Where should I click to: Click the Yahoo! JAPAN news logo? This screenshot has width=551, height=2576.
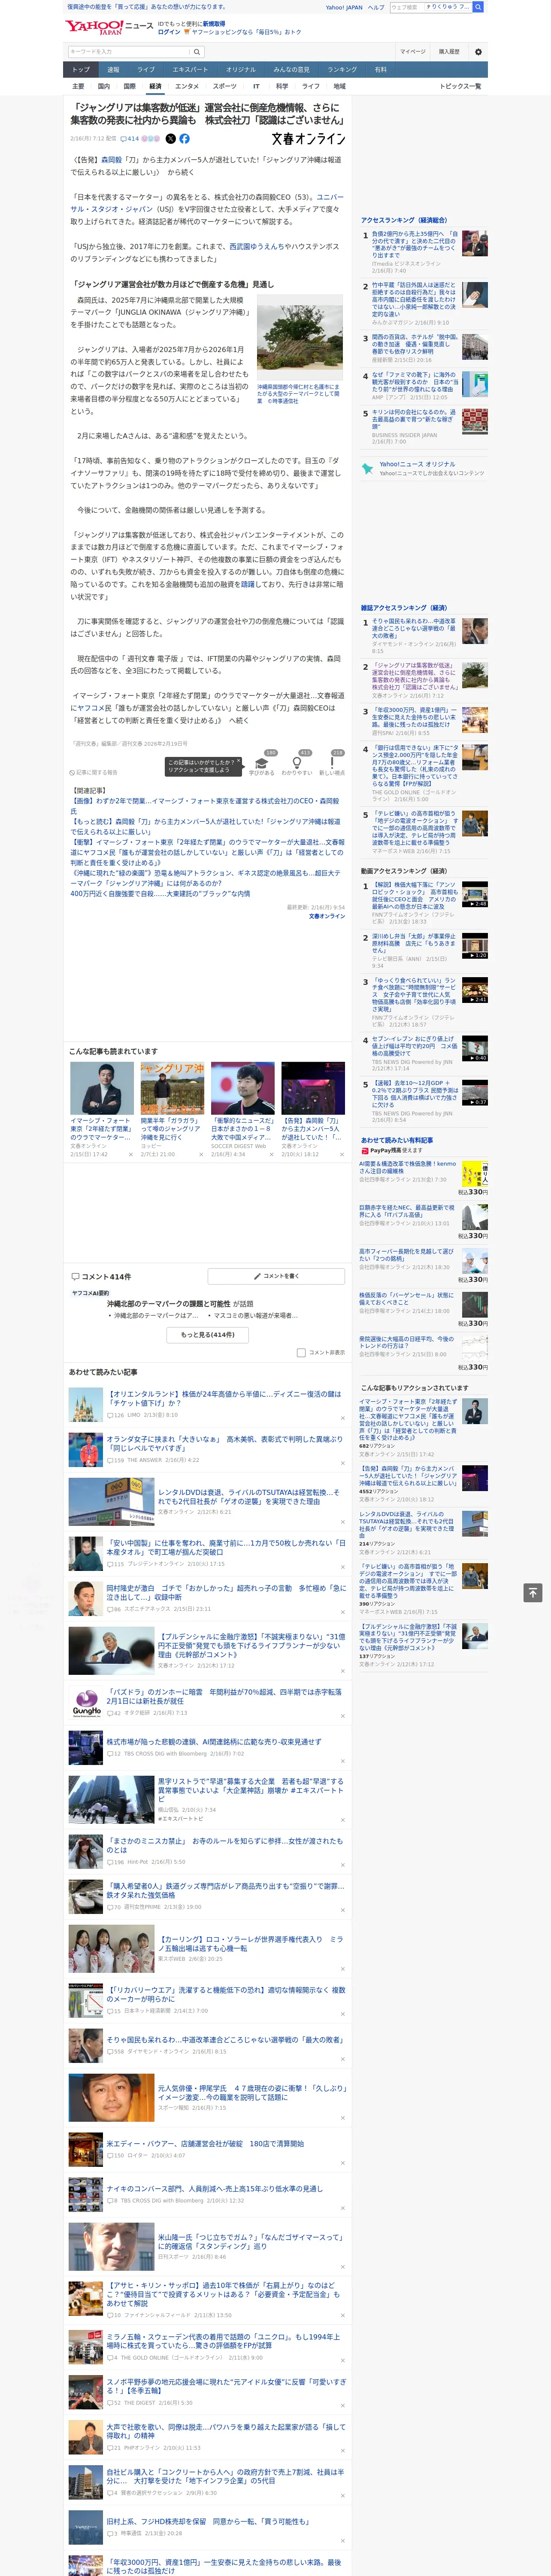pyautogui.click(x=109, y=27)
